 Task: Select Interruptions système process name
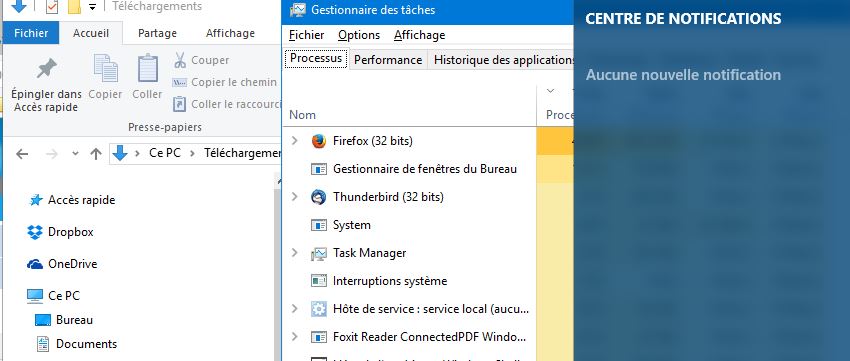[390, 281]
